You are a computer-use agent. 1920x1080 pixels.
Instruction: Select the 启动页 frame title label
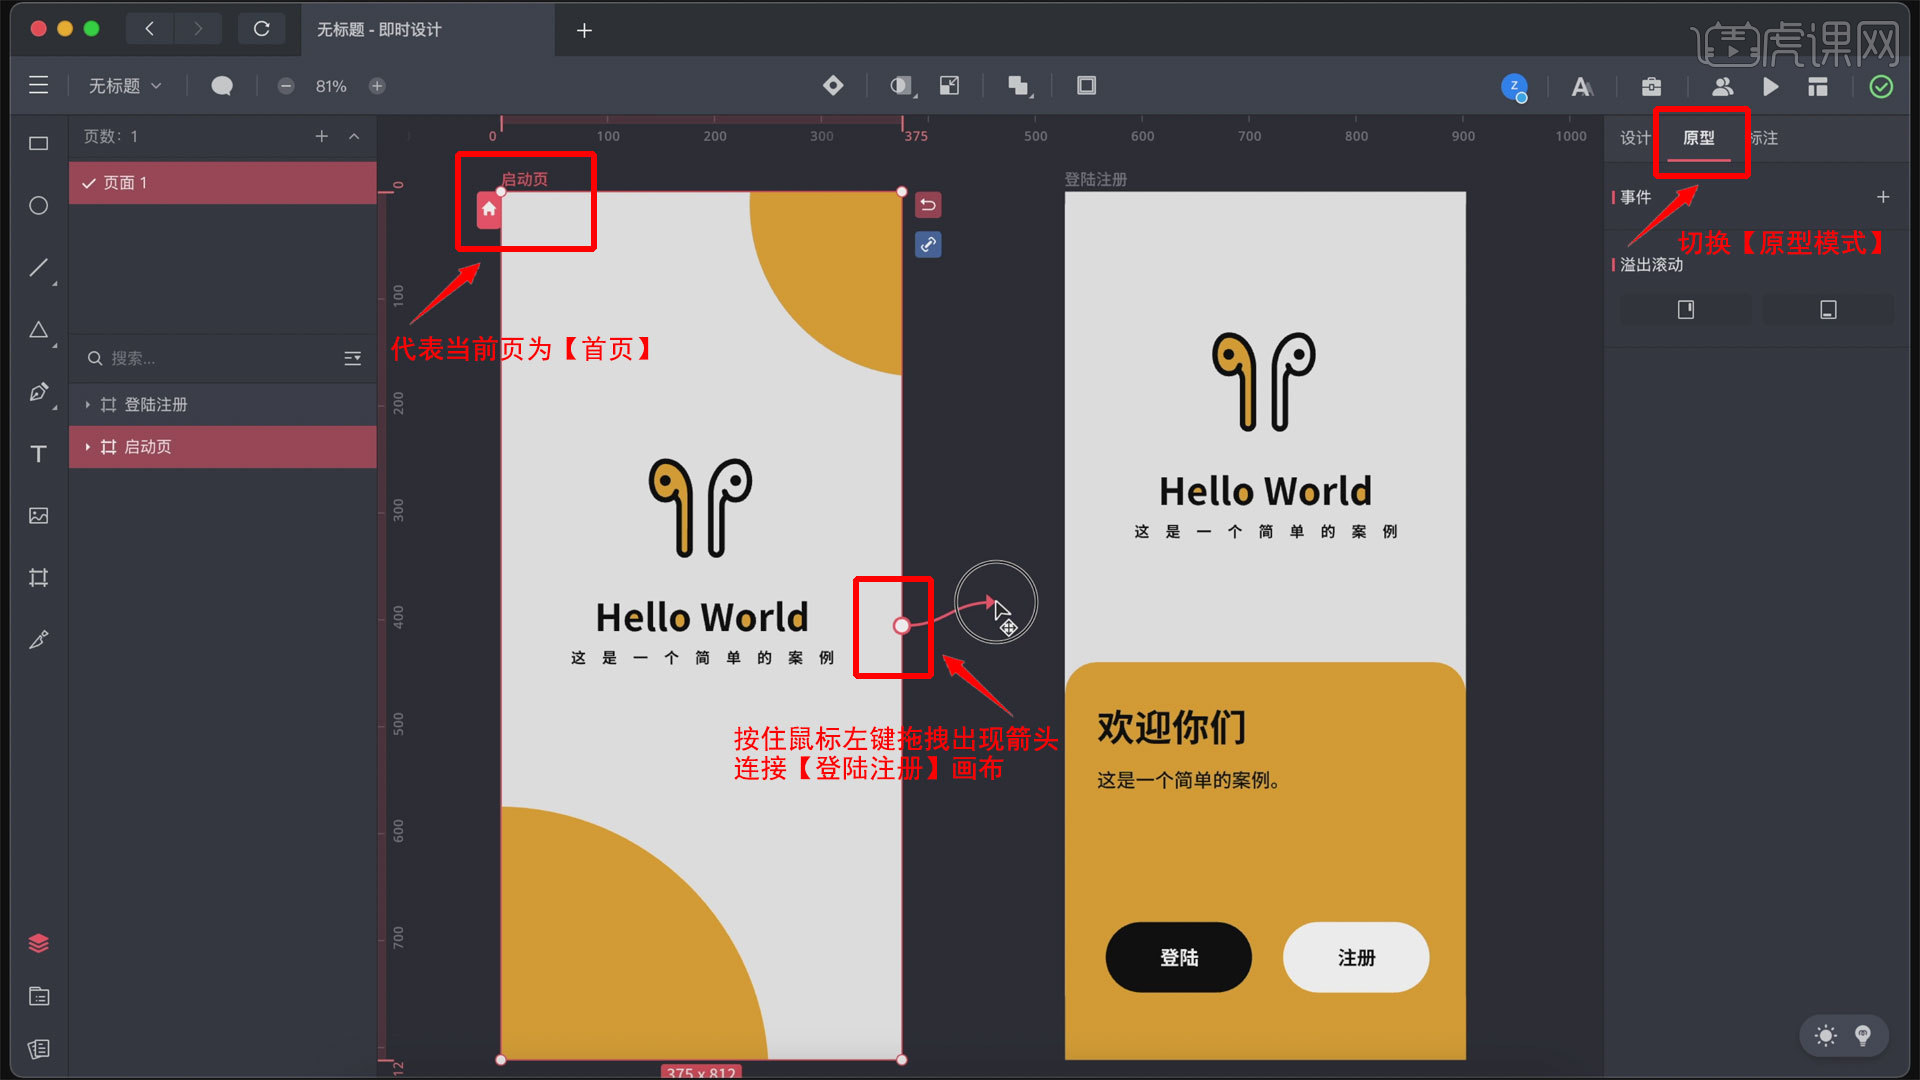[x=525, y=180]
